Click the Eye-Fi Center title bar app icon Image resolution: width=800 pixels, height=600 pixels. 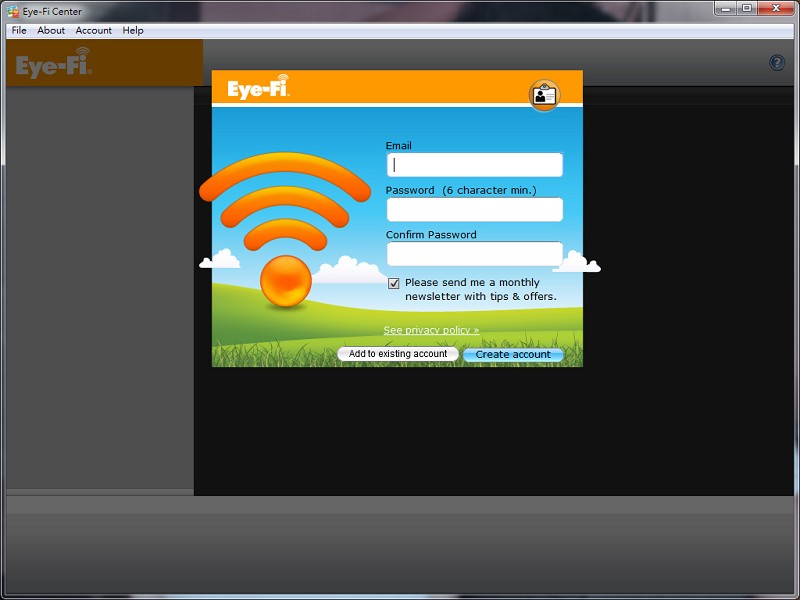click(x=13, y=11)
